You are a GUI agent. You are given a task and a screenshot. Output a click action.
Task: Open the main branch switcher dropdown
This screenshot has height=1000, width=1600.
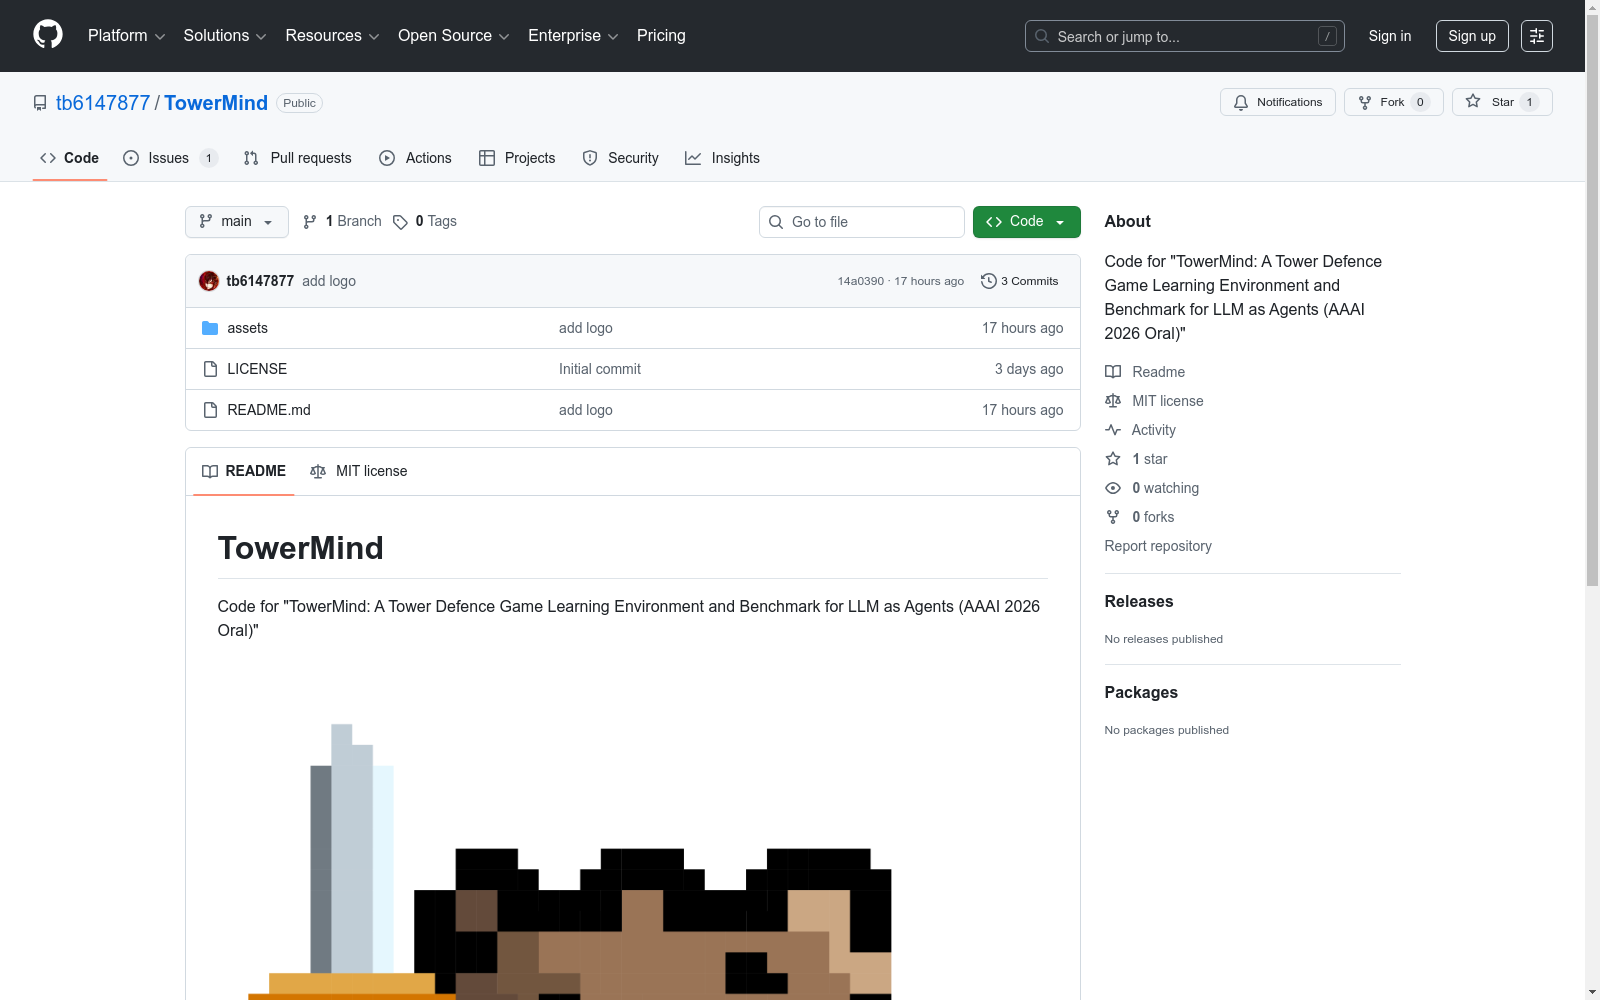pos(237,222)
